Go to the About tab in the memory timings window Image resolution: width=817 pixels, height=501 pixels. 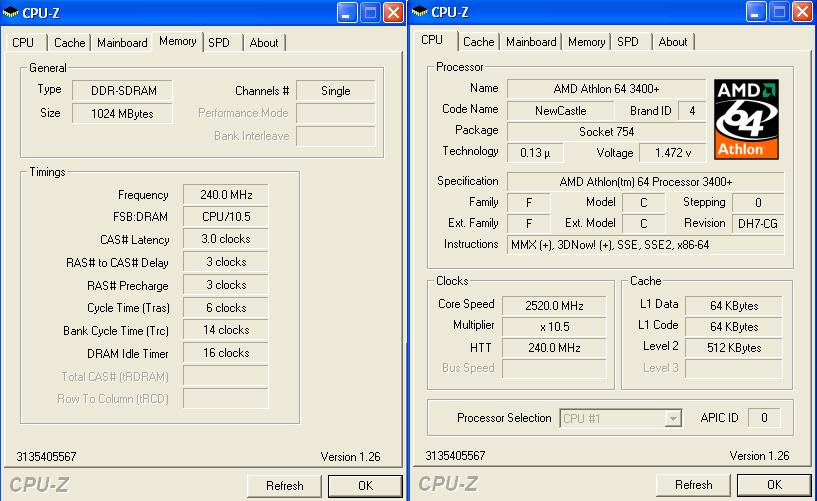(x=264, y=42)
